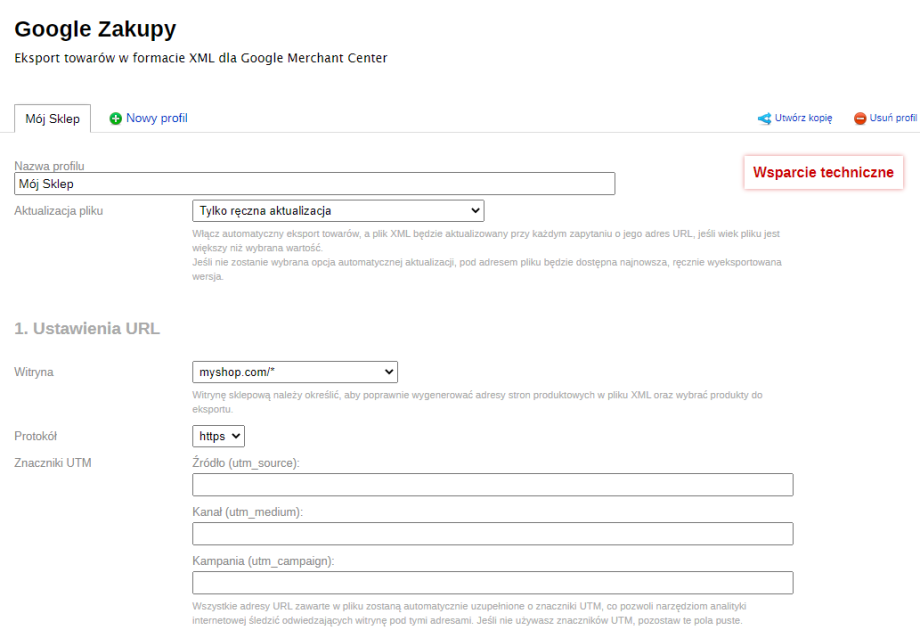
Task: Click the Google Zakupy page heading
Action: click(x=95, y=28)
